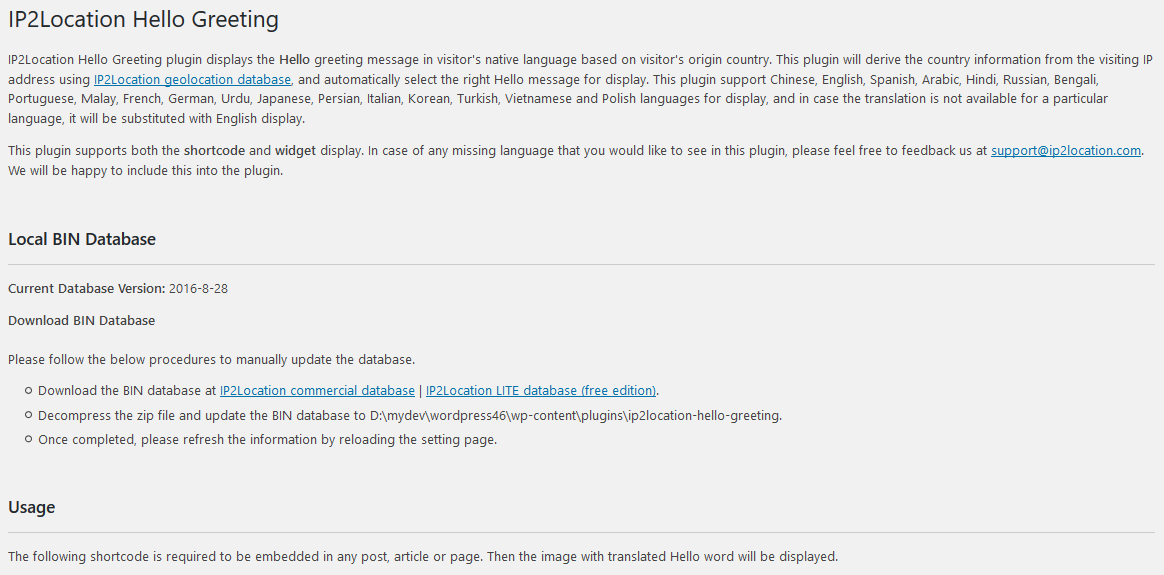Viewport: 1164px width, 575px height.
Task: Click the Download BIN Database subheading
Action: click(x=82, y=321)
